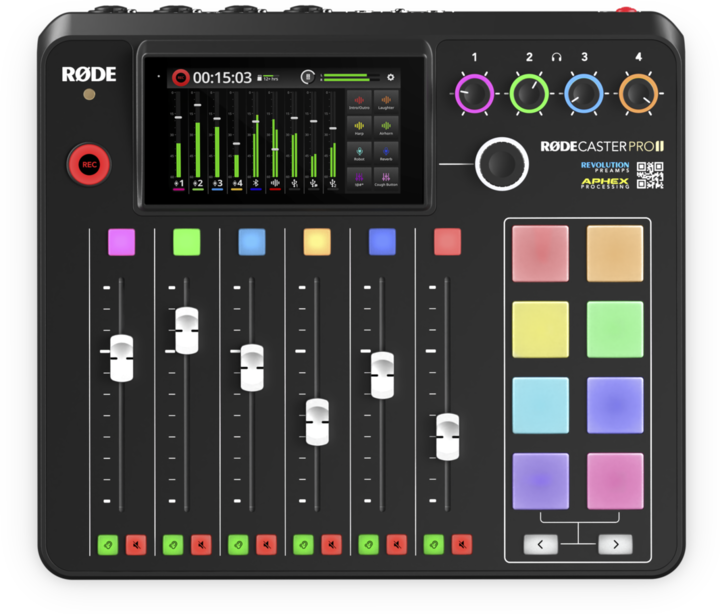Select the magenta channel button above fader one

[x=122, y=242]
